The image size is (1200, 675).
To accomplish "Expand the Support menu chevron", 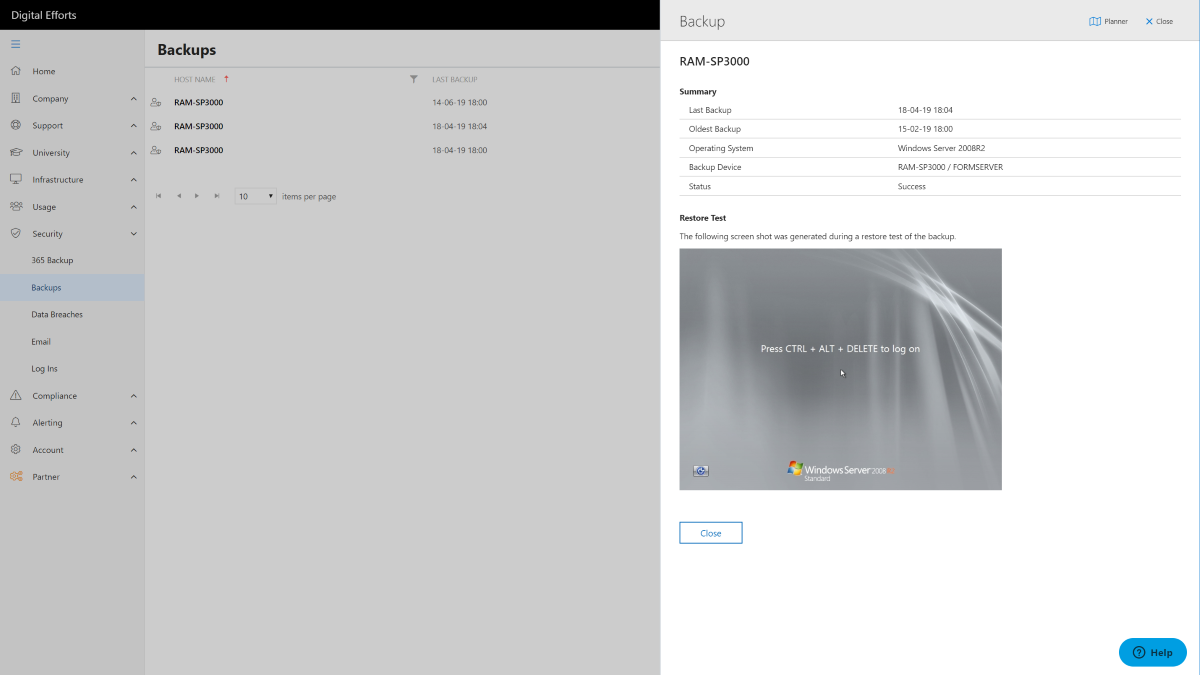I will click(134, 125).
